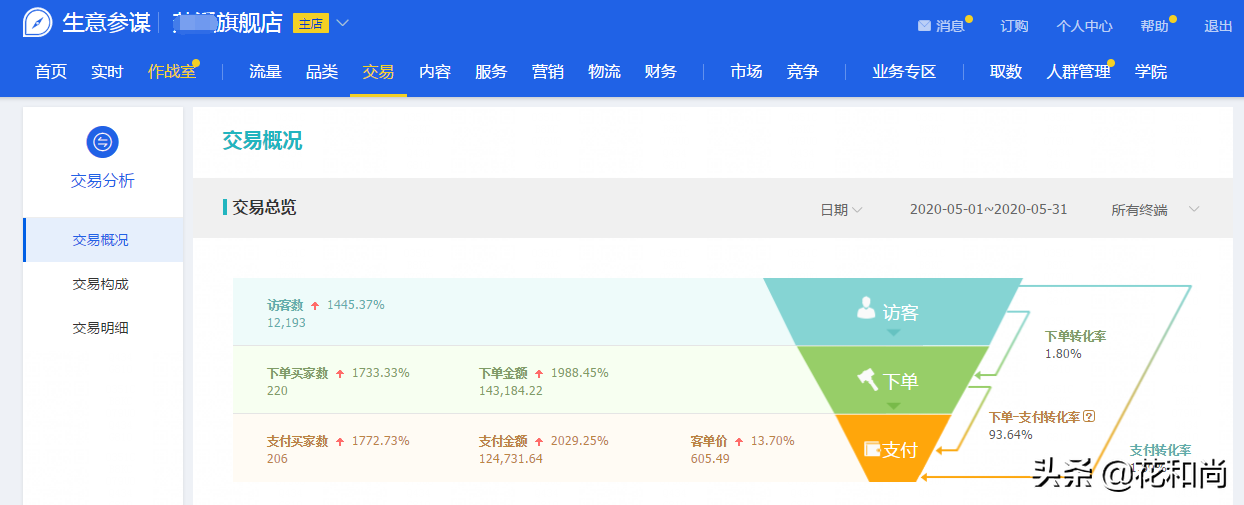Click help icon beside 下单-支付转化率

[1089, 417]
